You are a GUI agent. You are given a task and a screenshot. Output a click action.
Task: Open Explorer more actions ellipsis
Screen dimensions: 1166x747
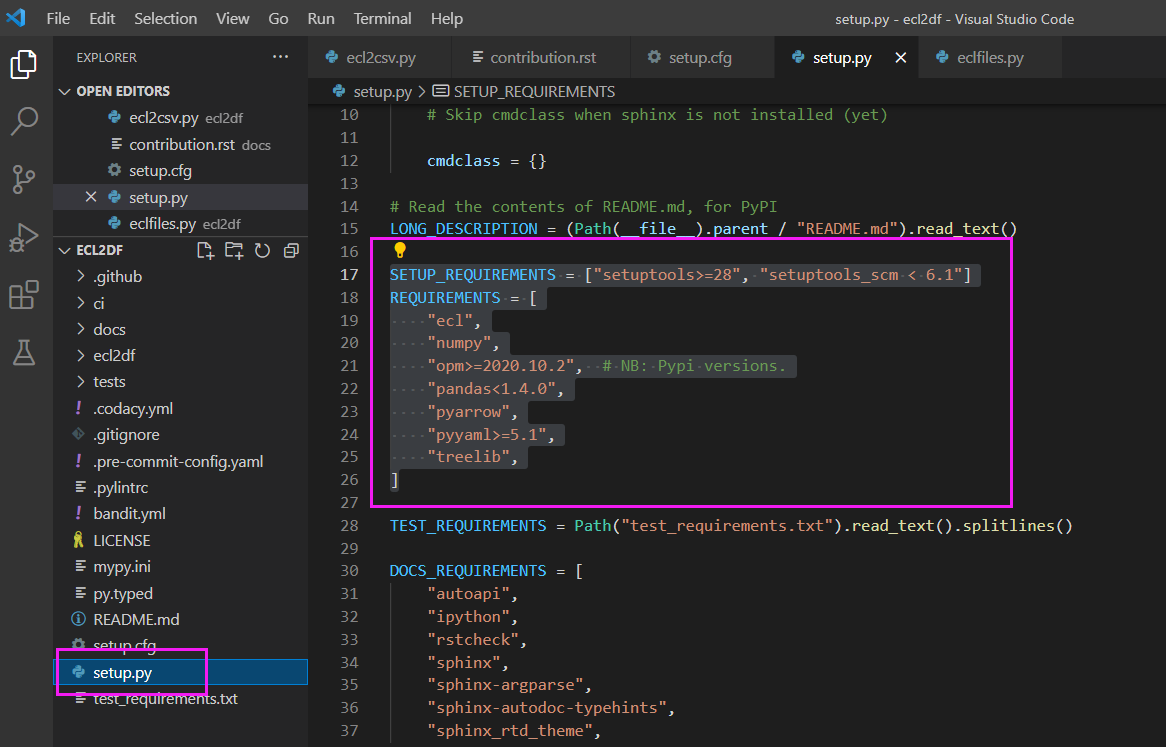pyautogui.click(x=280, y=57)
